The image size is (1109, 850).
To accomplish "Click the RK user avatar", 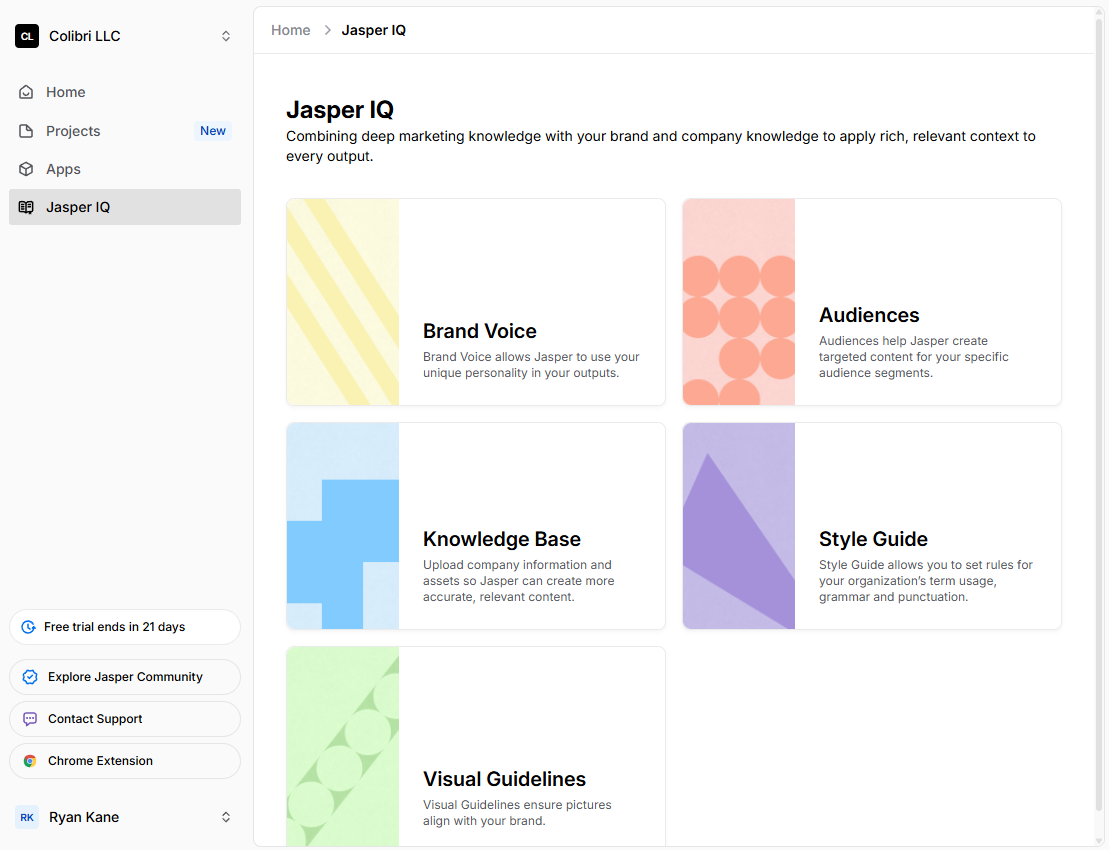I will click(27, 817).
